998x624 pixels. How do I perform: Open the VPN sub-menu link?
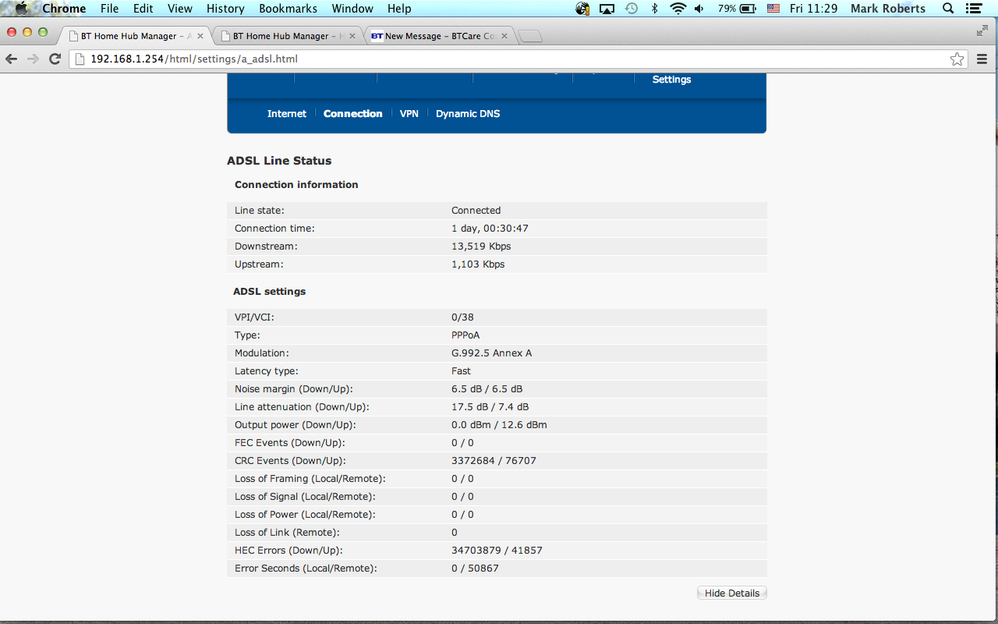pos(409,113)
